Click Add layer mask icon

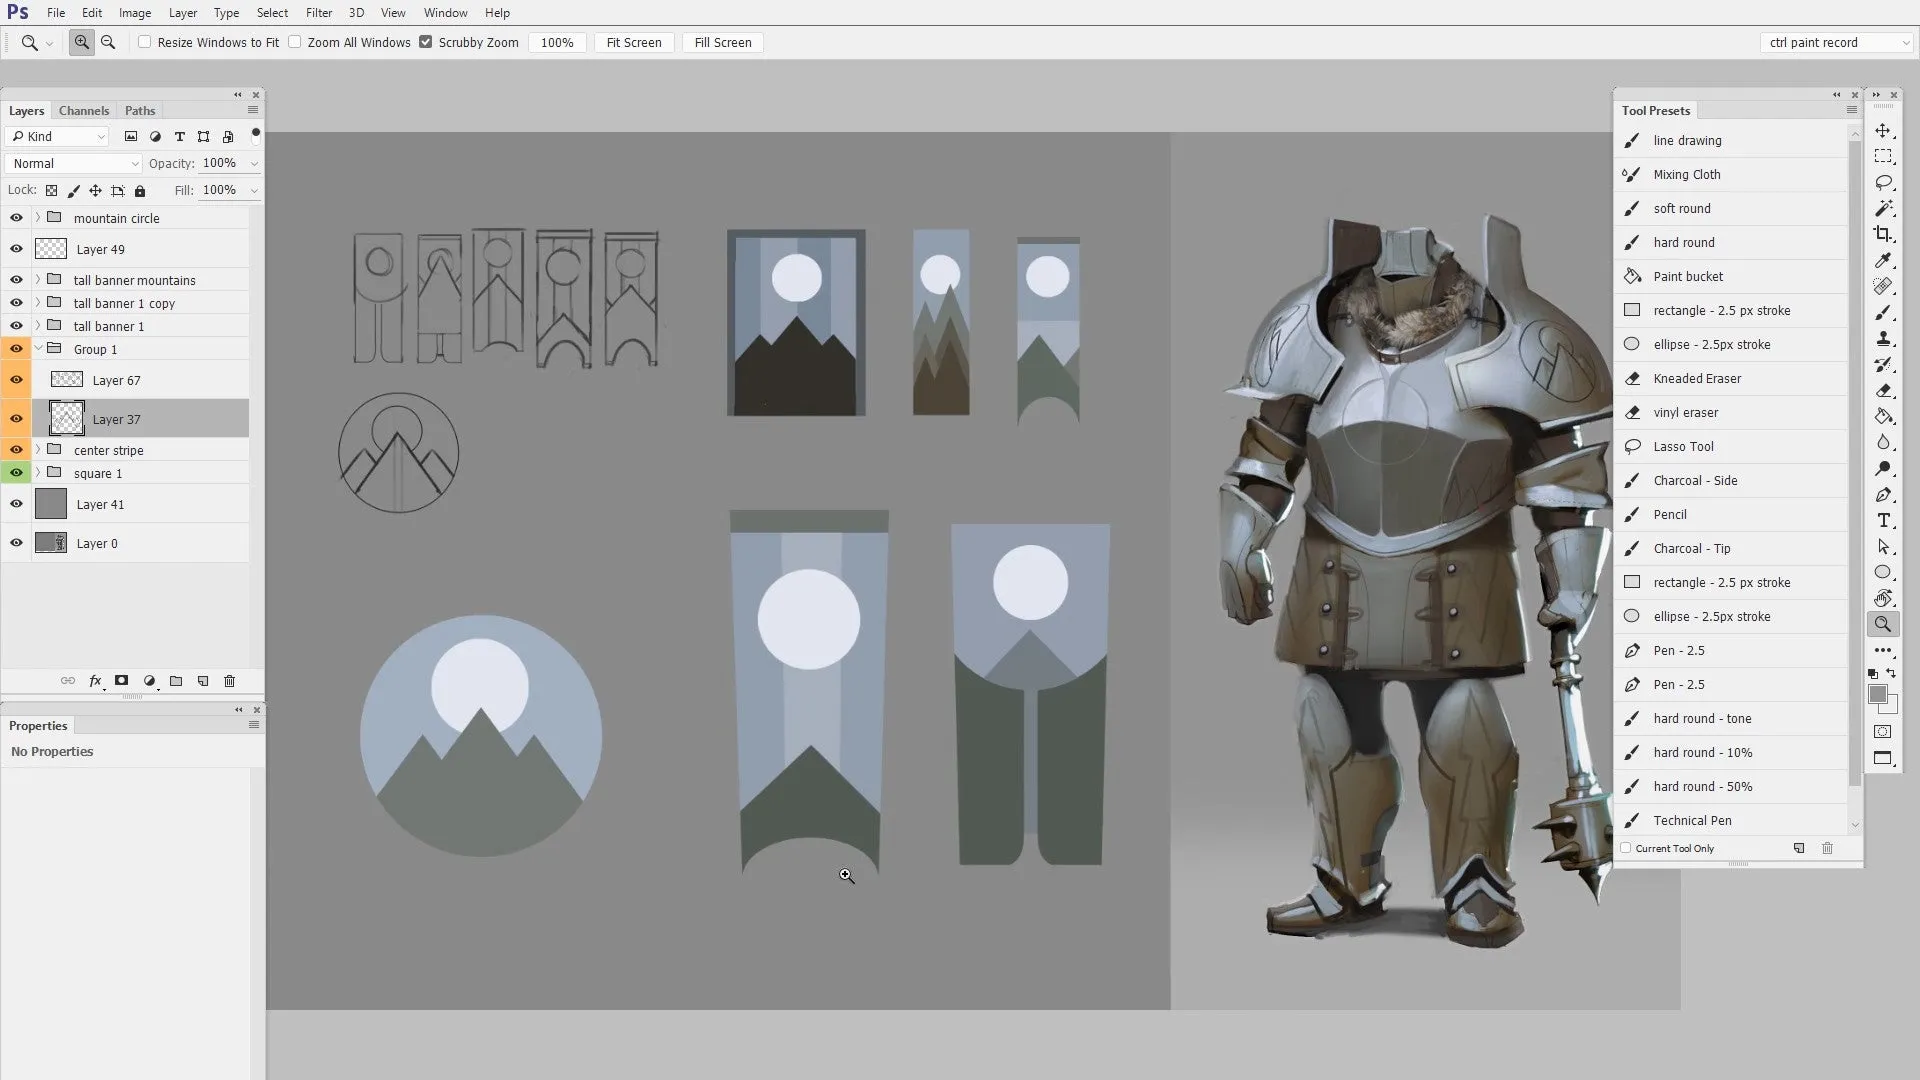121,681
